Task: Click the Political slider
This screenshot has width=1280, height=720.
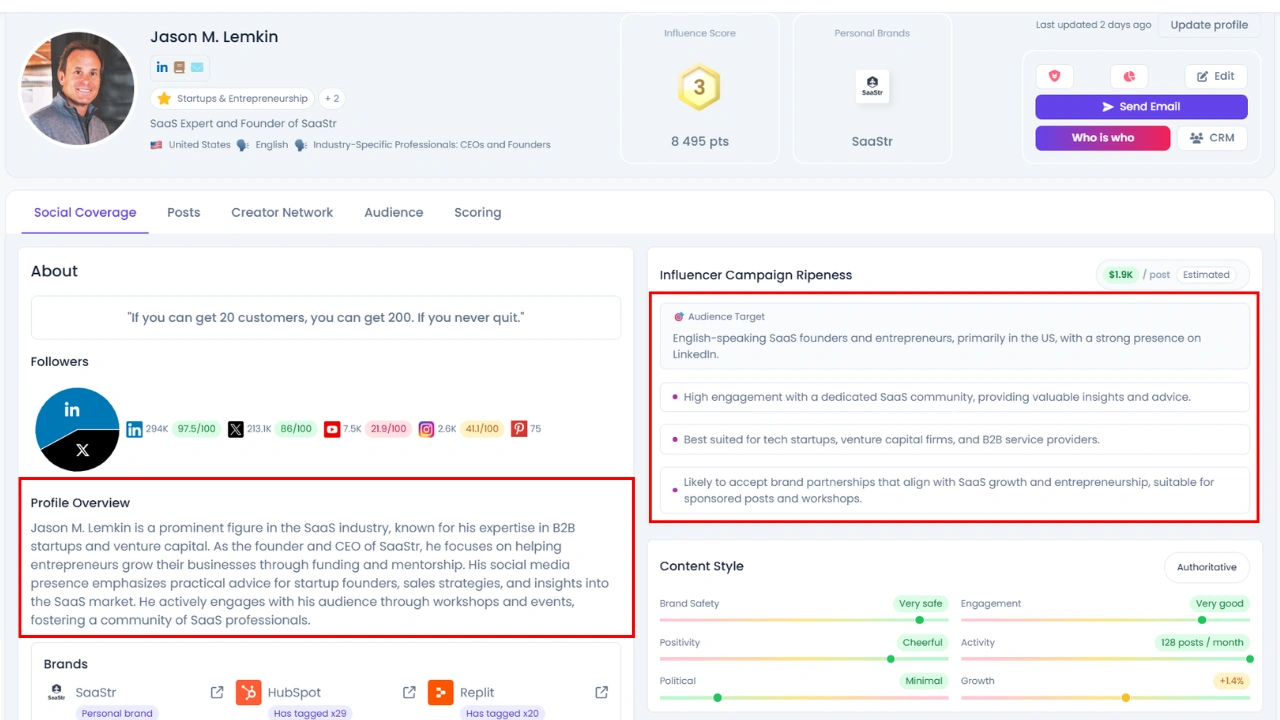Action: [804, 697]
